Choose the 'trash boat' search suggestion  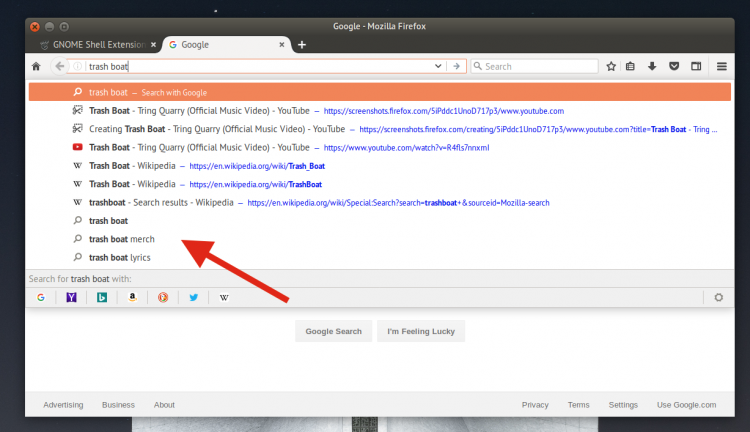pyautogui.click(x=380, y=221)
